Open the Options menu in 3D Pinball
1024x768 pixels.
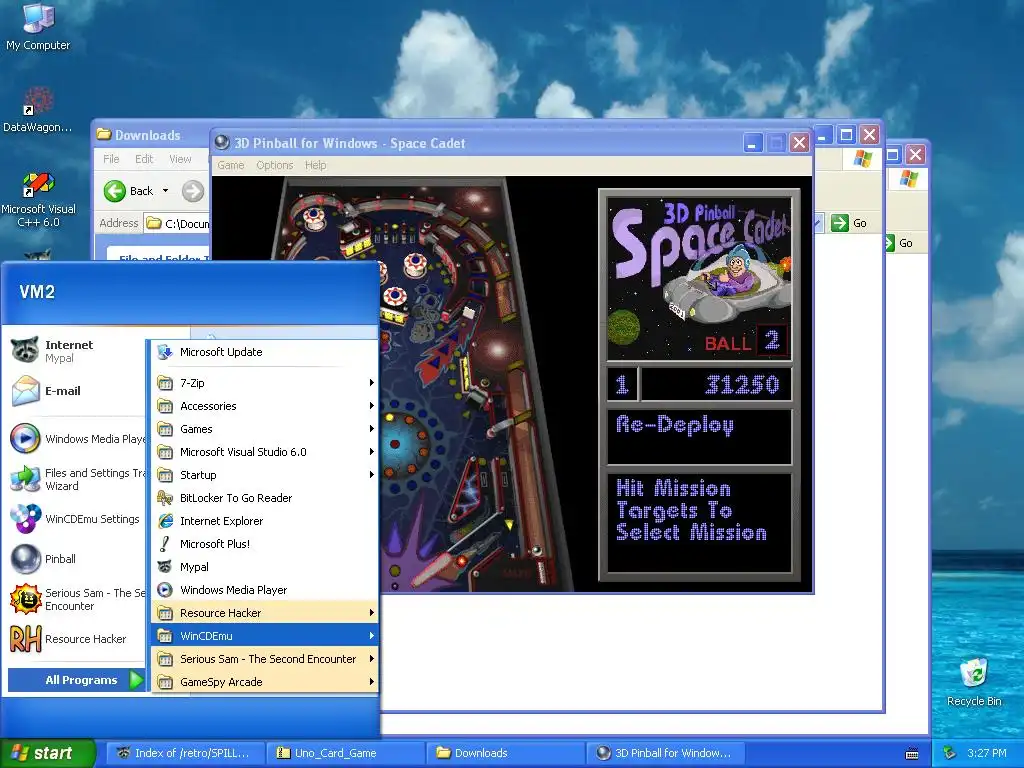274,165
